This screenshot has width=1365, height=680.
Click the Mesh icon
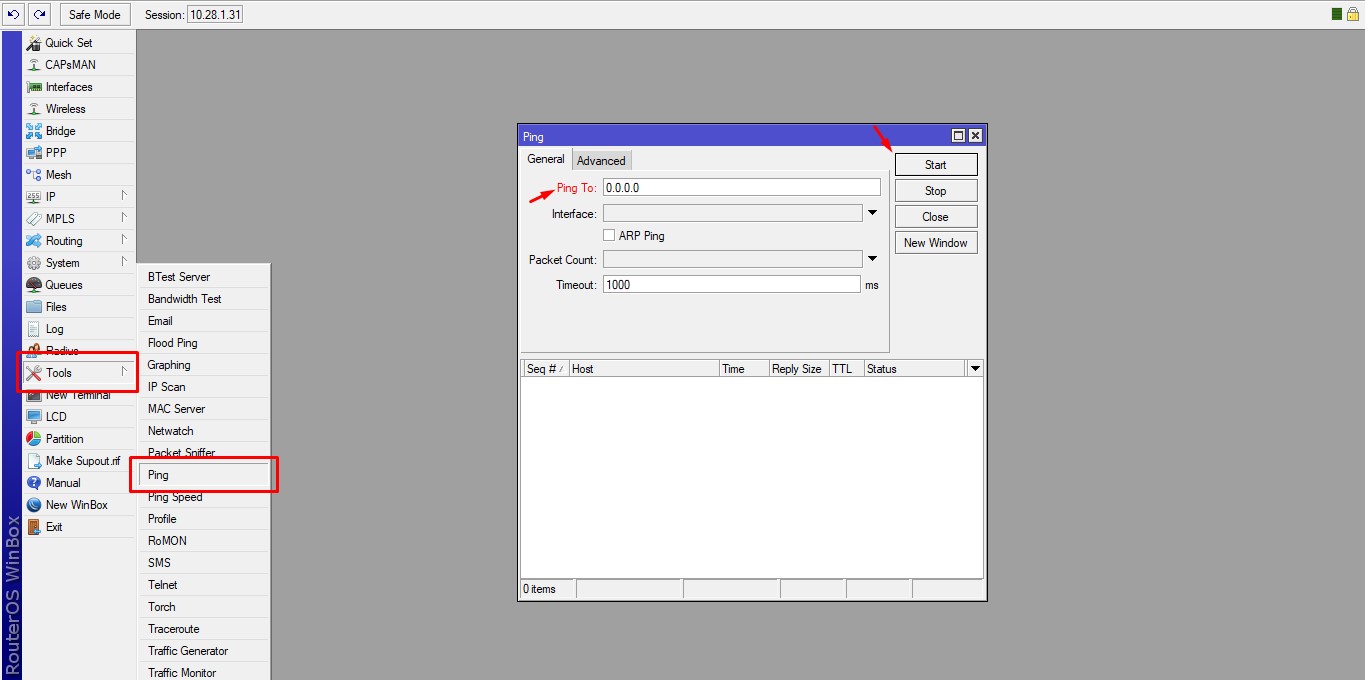34,175
